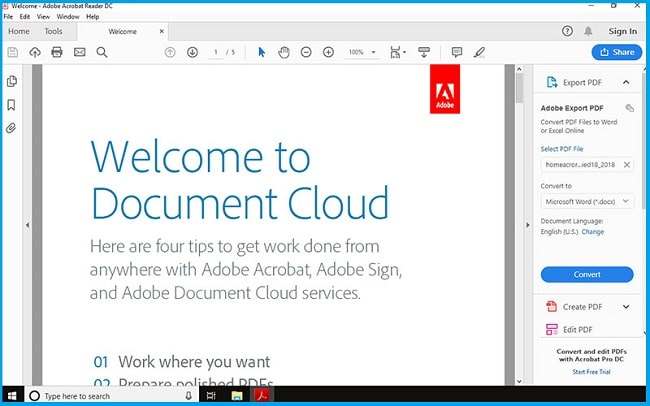Collapse left navigation pane arrow
This screenshot has height=406, width=650.
click(27, 225)
